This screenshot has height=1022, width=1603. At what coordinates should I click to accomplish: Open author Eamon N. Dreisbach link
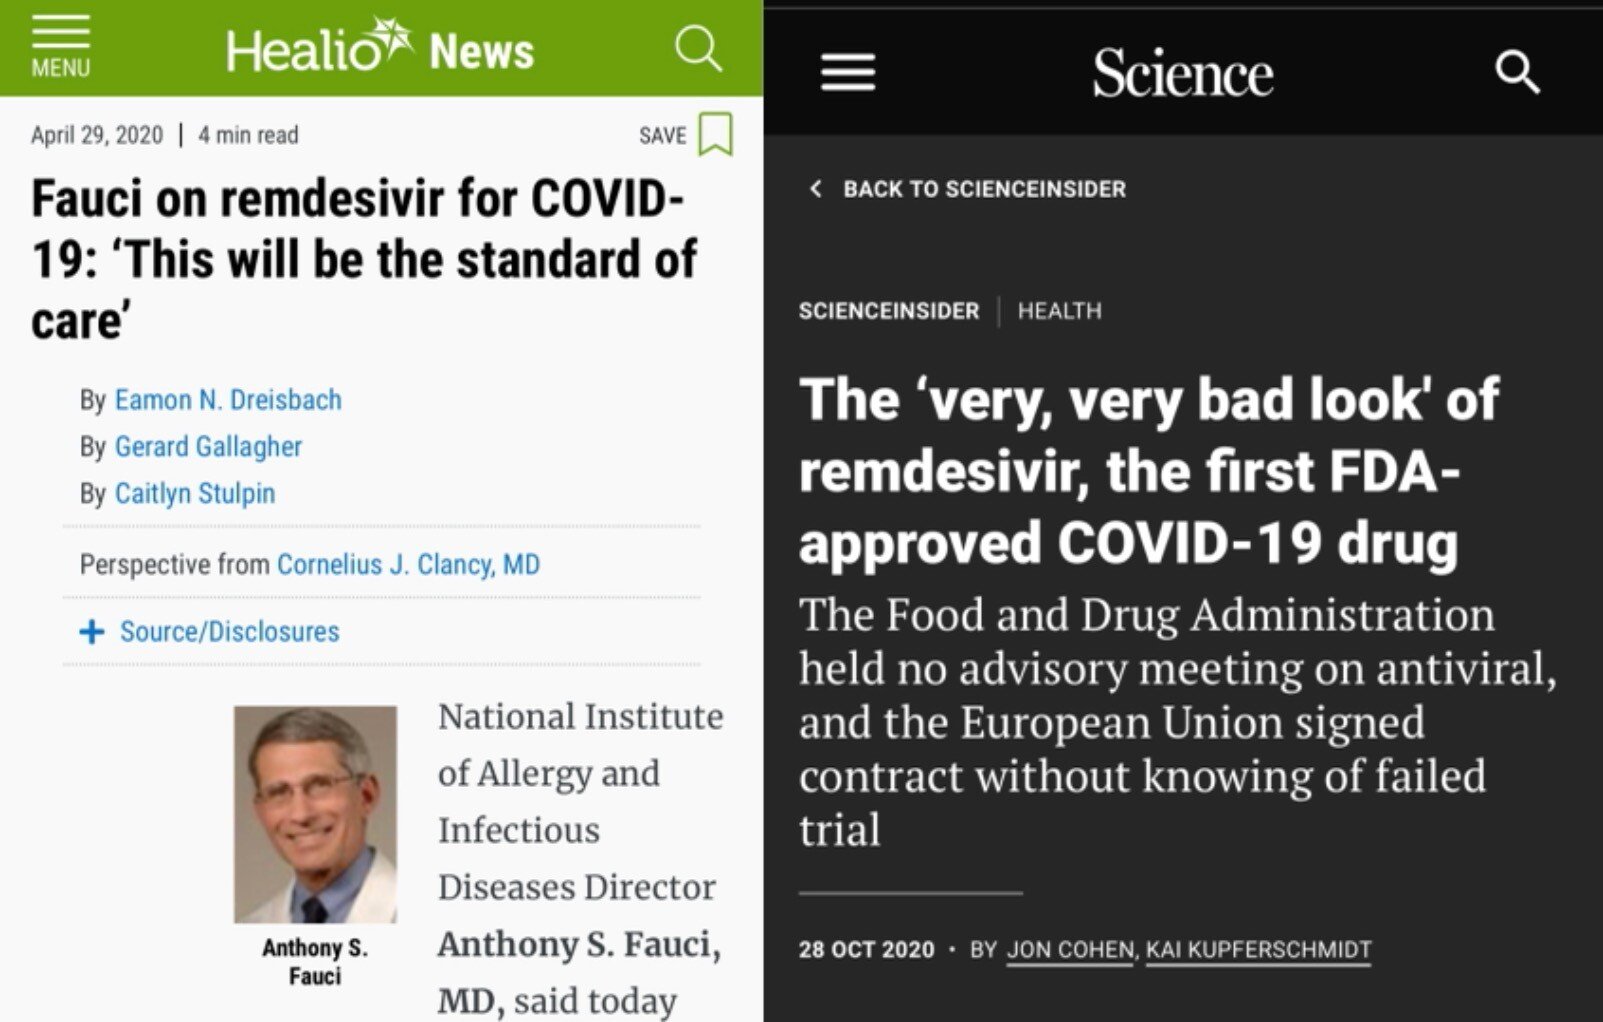(228, 400)
